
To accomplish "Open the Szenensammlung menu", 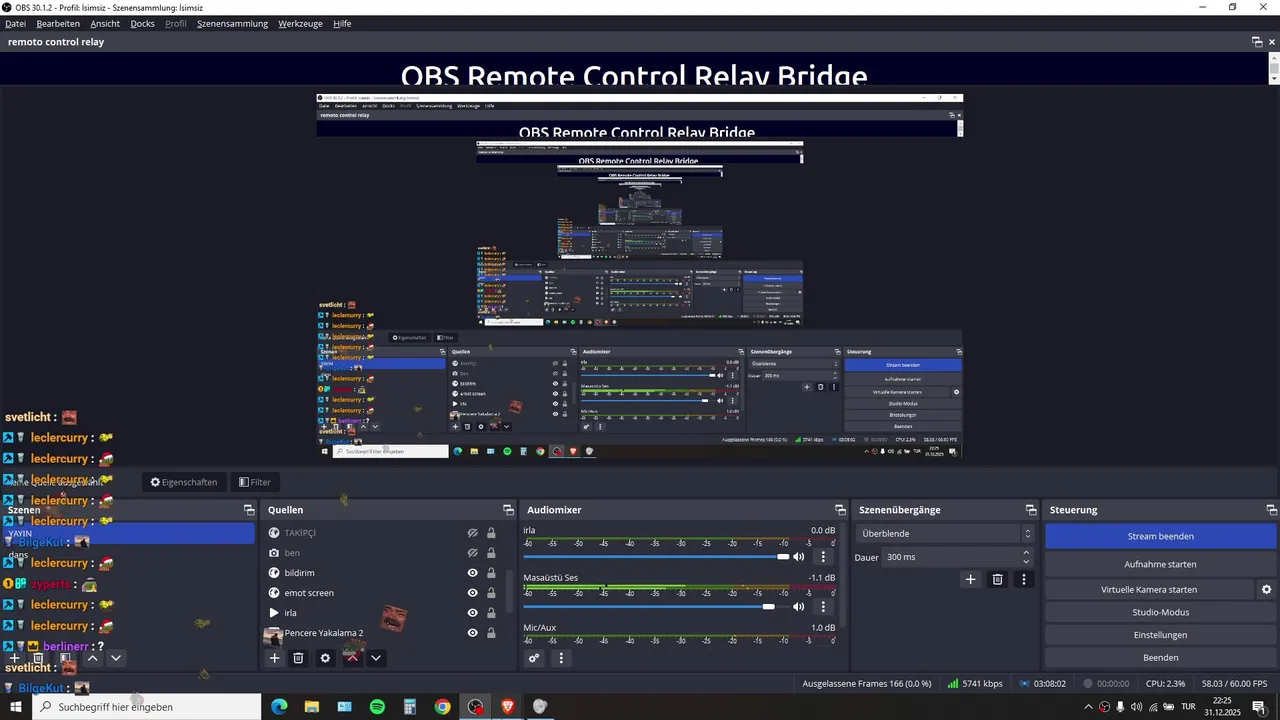I will (233, 23).
